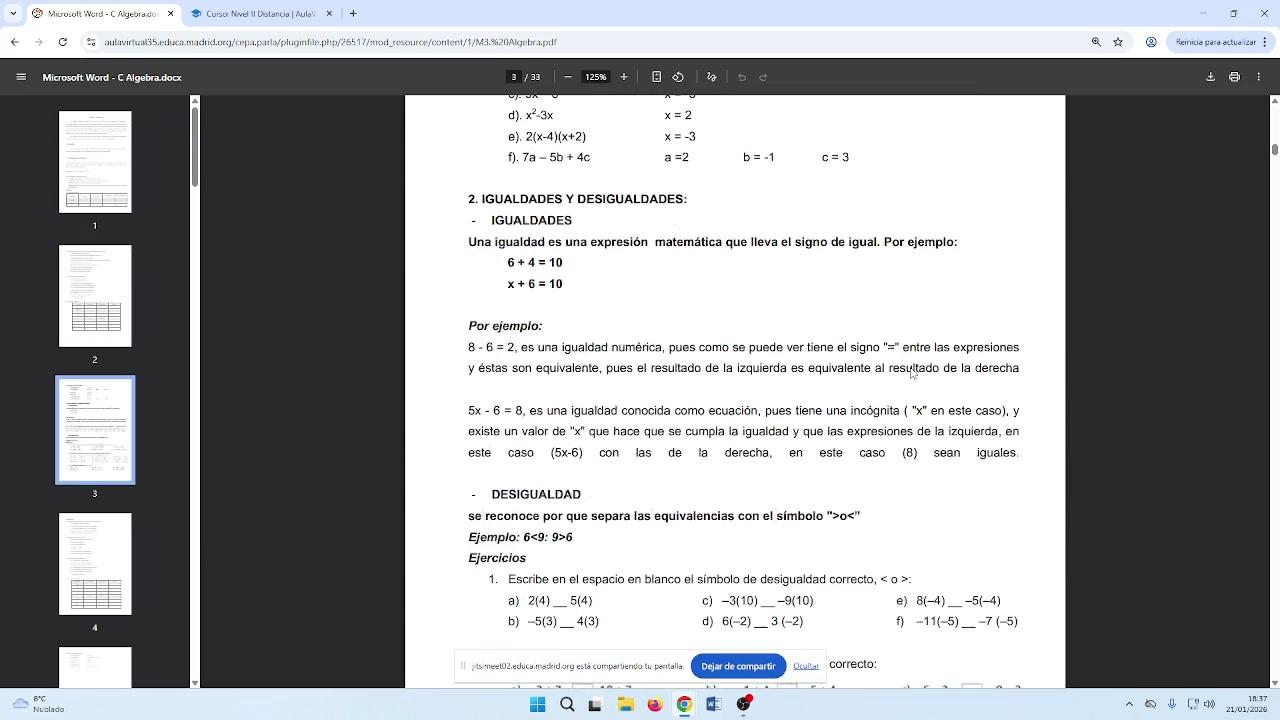The height and width of the screenshot is (720, 1280).
Task: Close the Microsoft Word - C Algebra tab
Action: [x=170, y=14]
